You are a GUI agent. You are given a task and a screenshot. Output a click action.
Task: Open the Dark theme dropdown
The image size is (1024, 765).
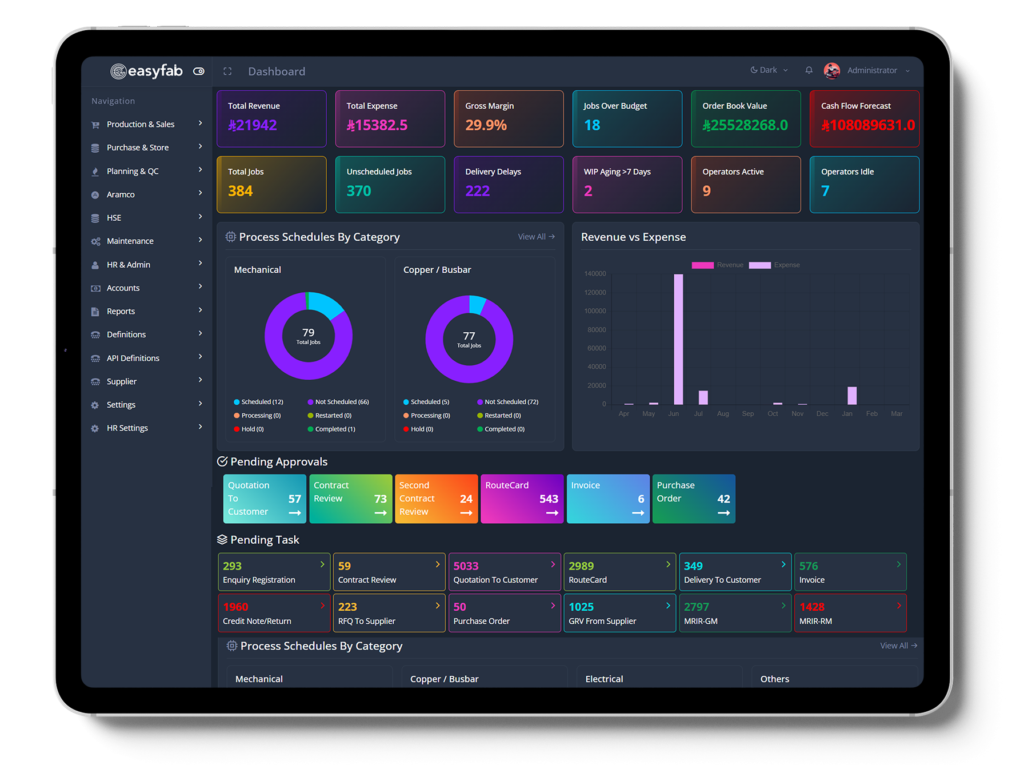point(769,70)
